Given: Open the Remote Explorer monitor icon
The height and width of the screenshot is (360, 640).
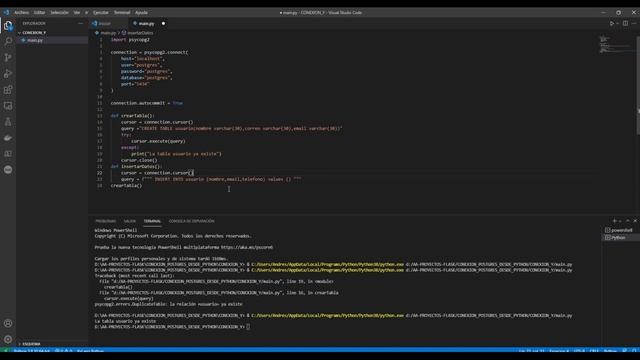Looking at the screenshot, I should coord(8,106).
